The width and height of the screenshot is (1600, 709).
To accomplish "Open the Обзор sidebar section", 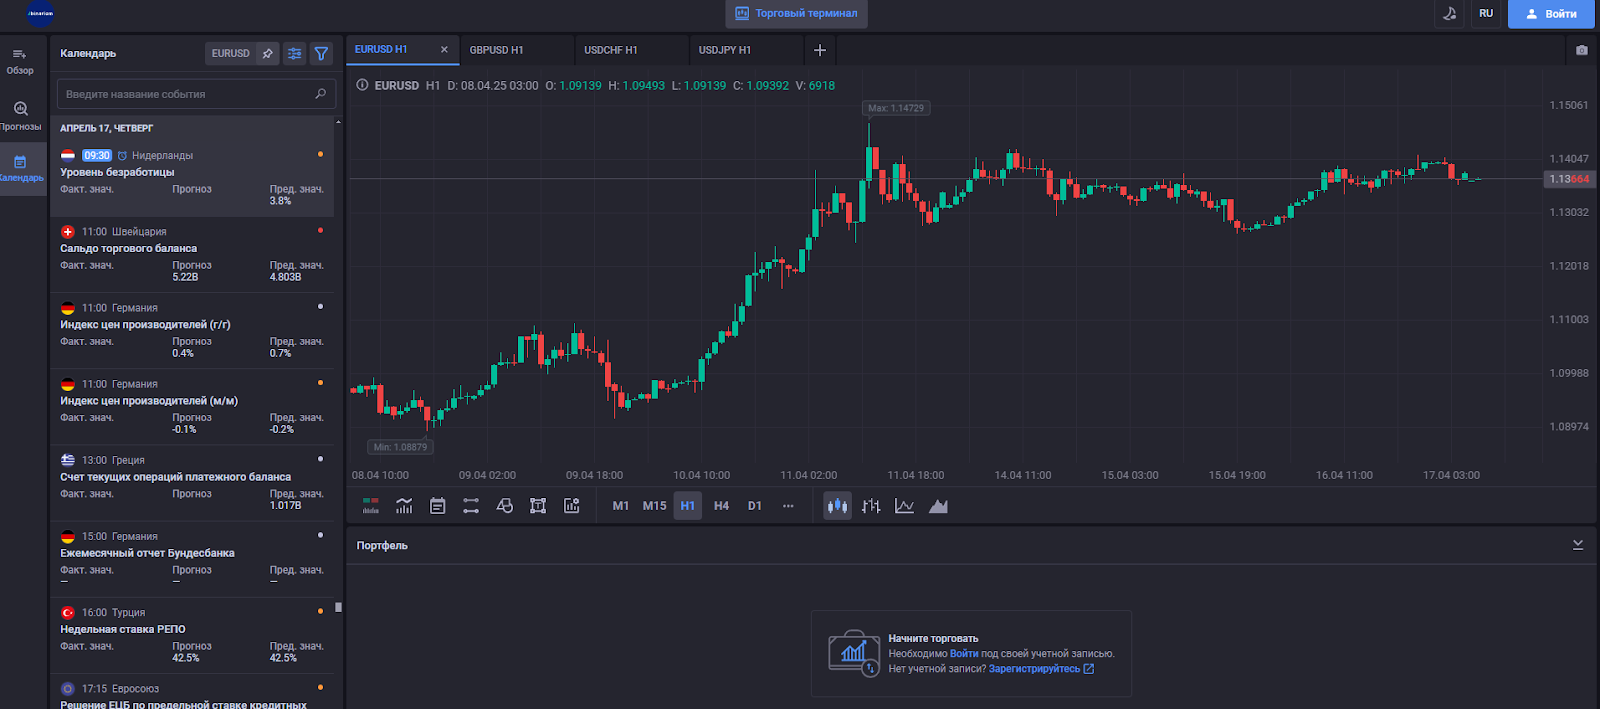I will pos(20,61).
